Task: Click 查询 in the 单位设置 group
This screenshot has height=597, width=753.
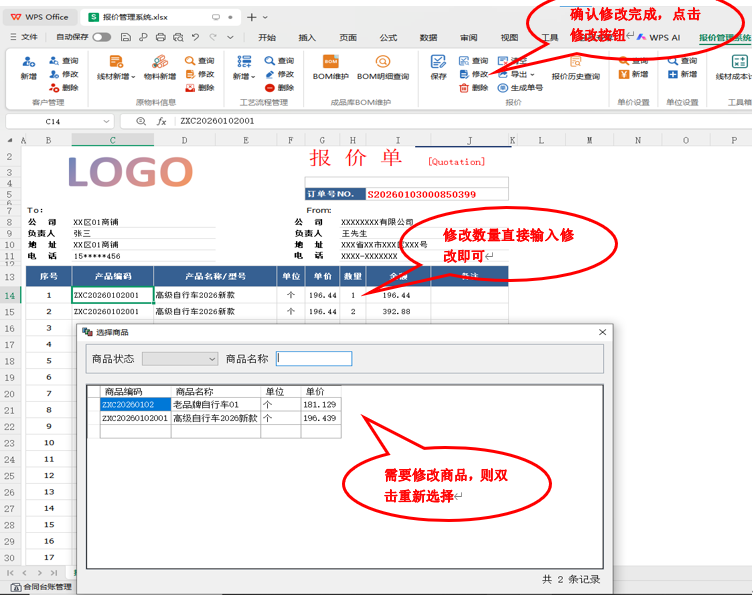Action: pyautogui.click(x=682, y=61)
